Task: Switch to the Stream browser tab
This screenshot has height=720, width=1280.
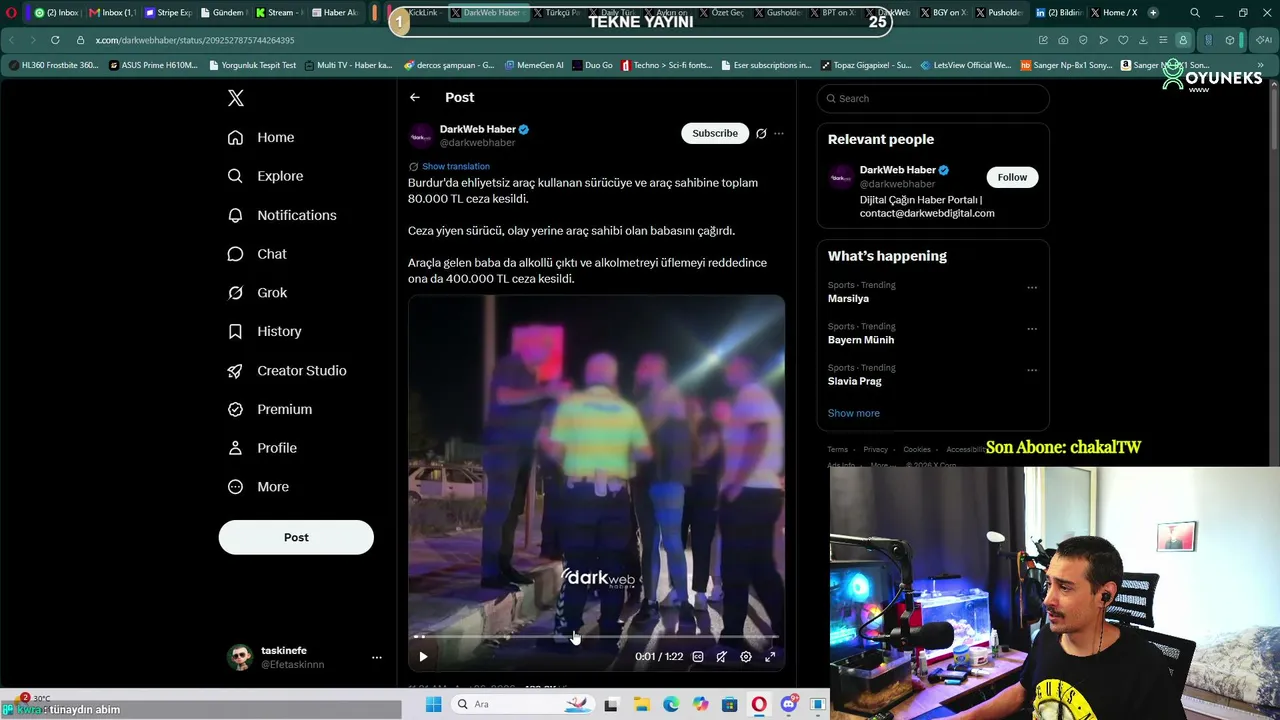Action: [280, 13]
